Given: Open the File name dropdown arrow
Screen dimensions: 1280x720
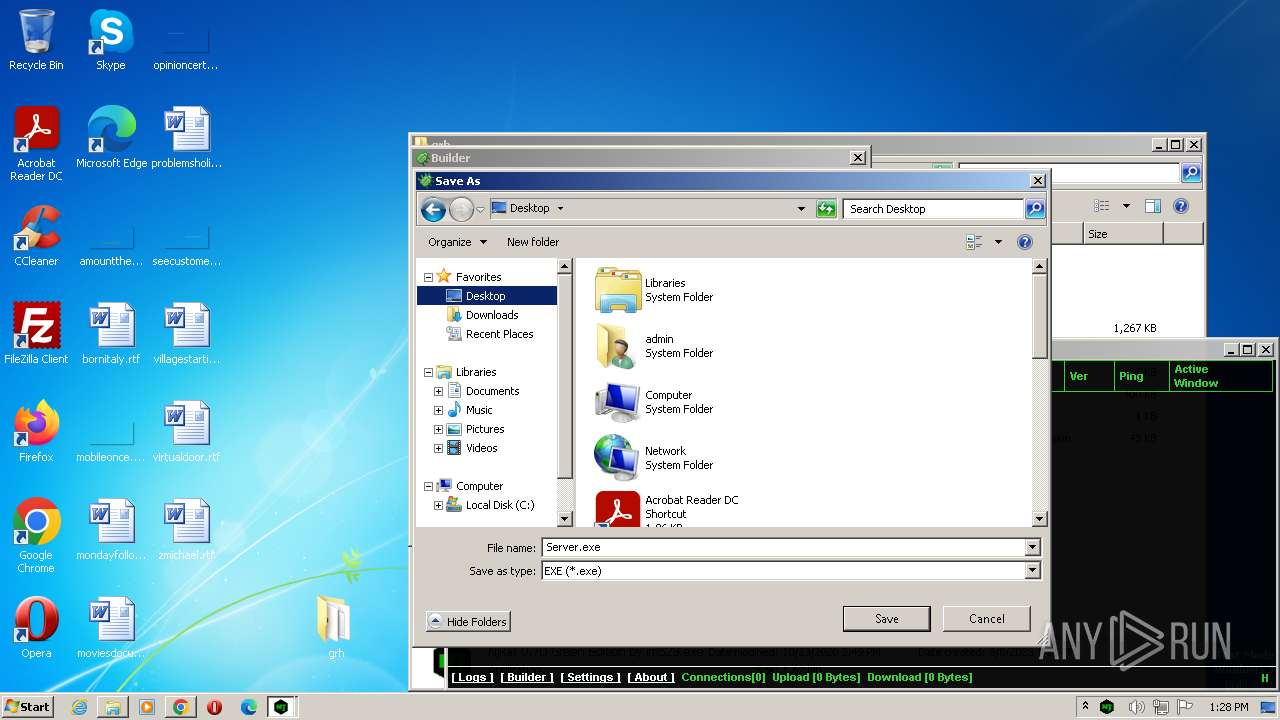Looking at the screenshot, I should coord(1032,547).
